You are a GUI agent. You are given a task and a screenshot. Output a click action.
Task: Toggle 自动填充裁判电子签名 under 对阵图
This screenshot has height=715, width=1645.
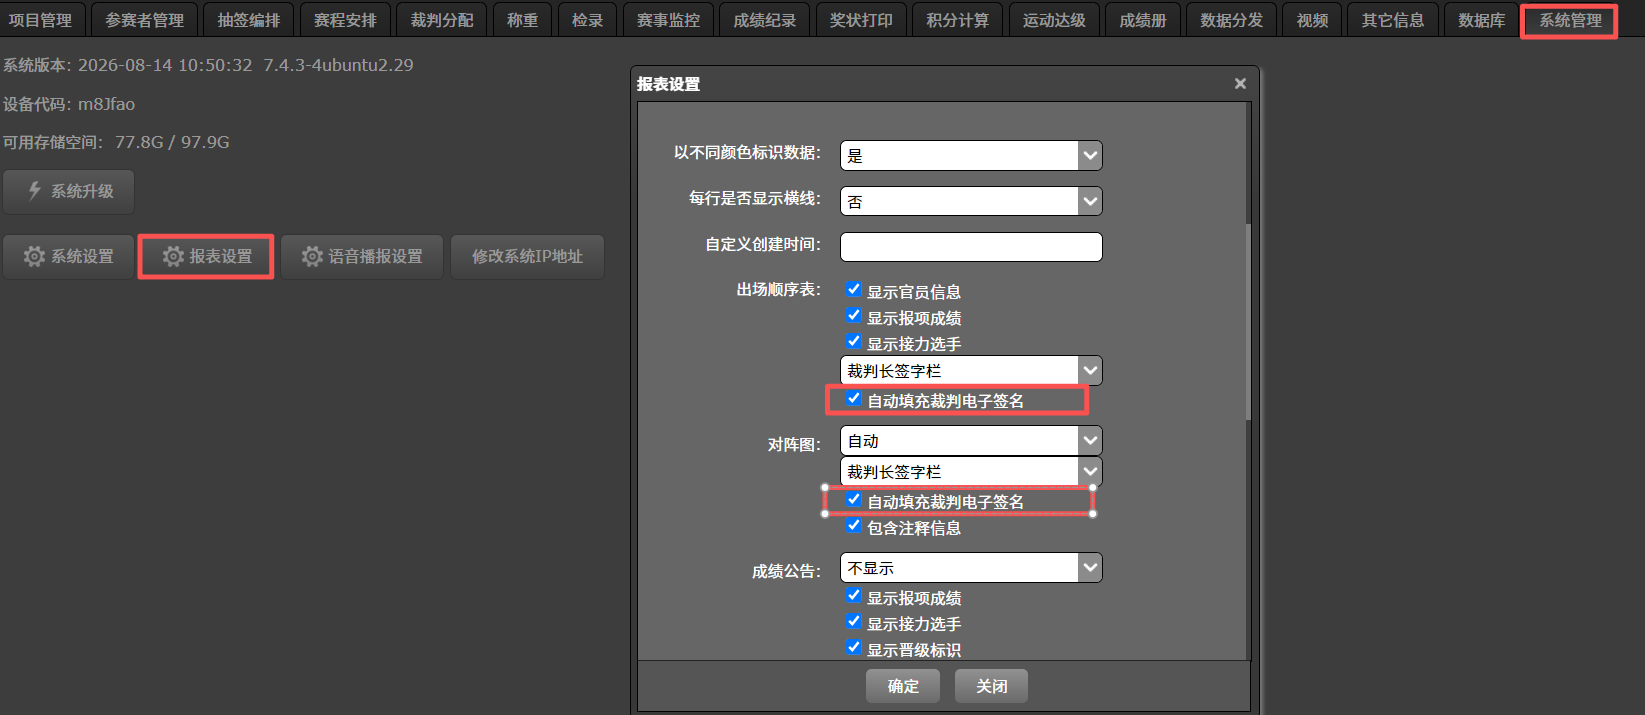tap(854, 500)
